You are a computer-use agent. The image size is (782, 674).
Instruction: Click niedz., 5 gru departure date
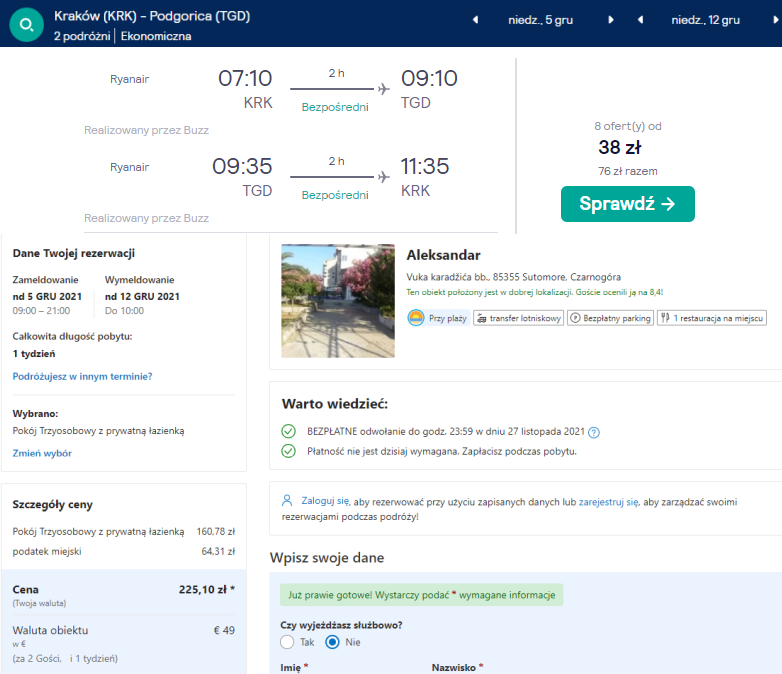[x=541, y=20]
